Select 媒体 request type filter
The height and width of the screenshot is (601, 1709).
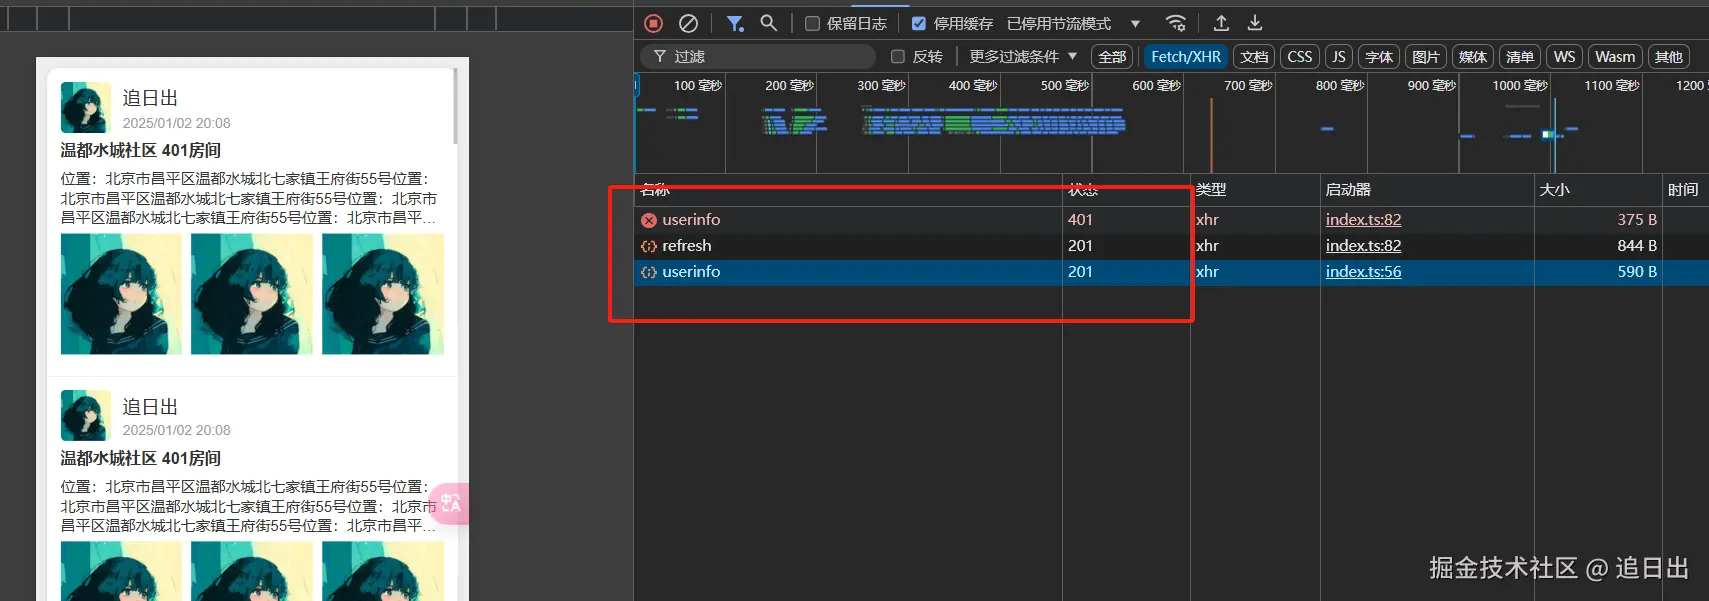[1472, 57]
